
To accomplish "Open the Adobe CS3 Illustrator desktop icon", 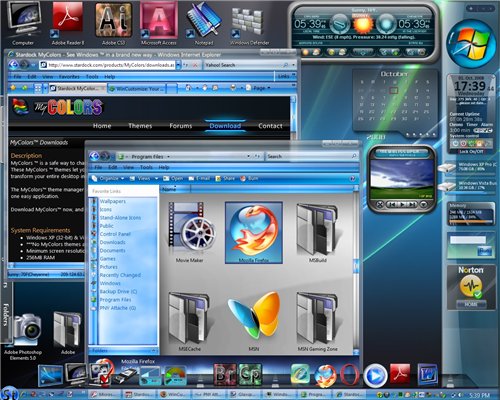I will (x=113, y=22).
